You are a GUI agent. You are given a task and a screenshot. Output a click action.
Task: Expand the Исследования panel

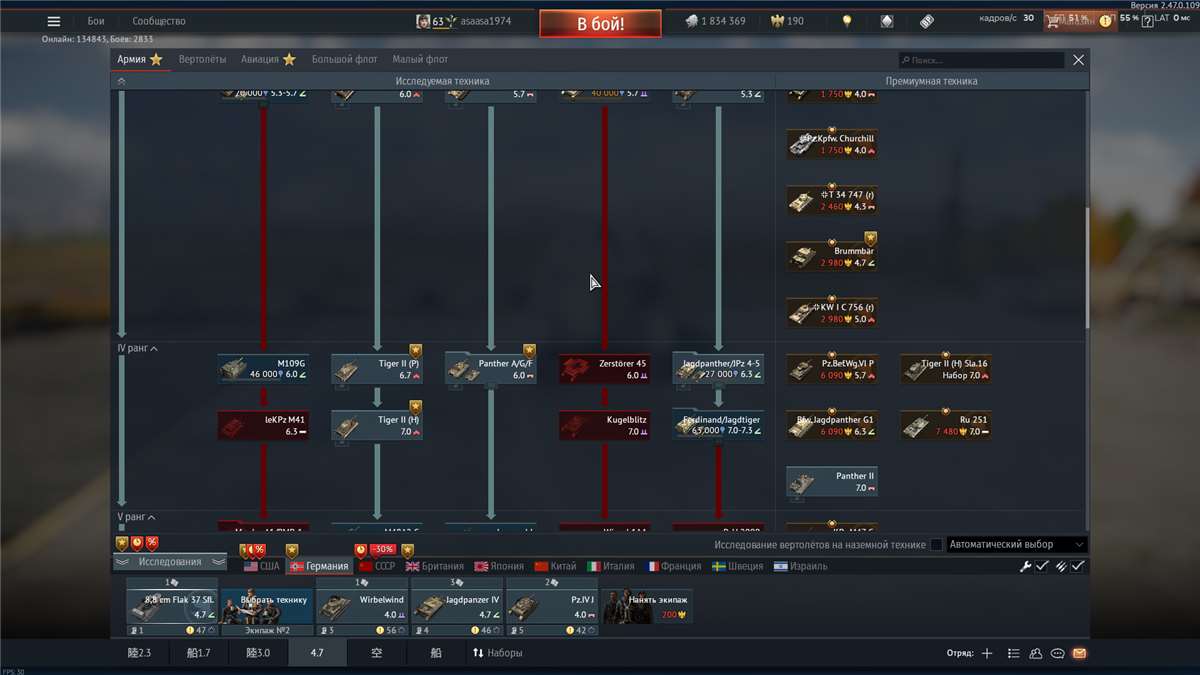(x=170, y=562)
